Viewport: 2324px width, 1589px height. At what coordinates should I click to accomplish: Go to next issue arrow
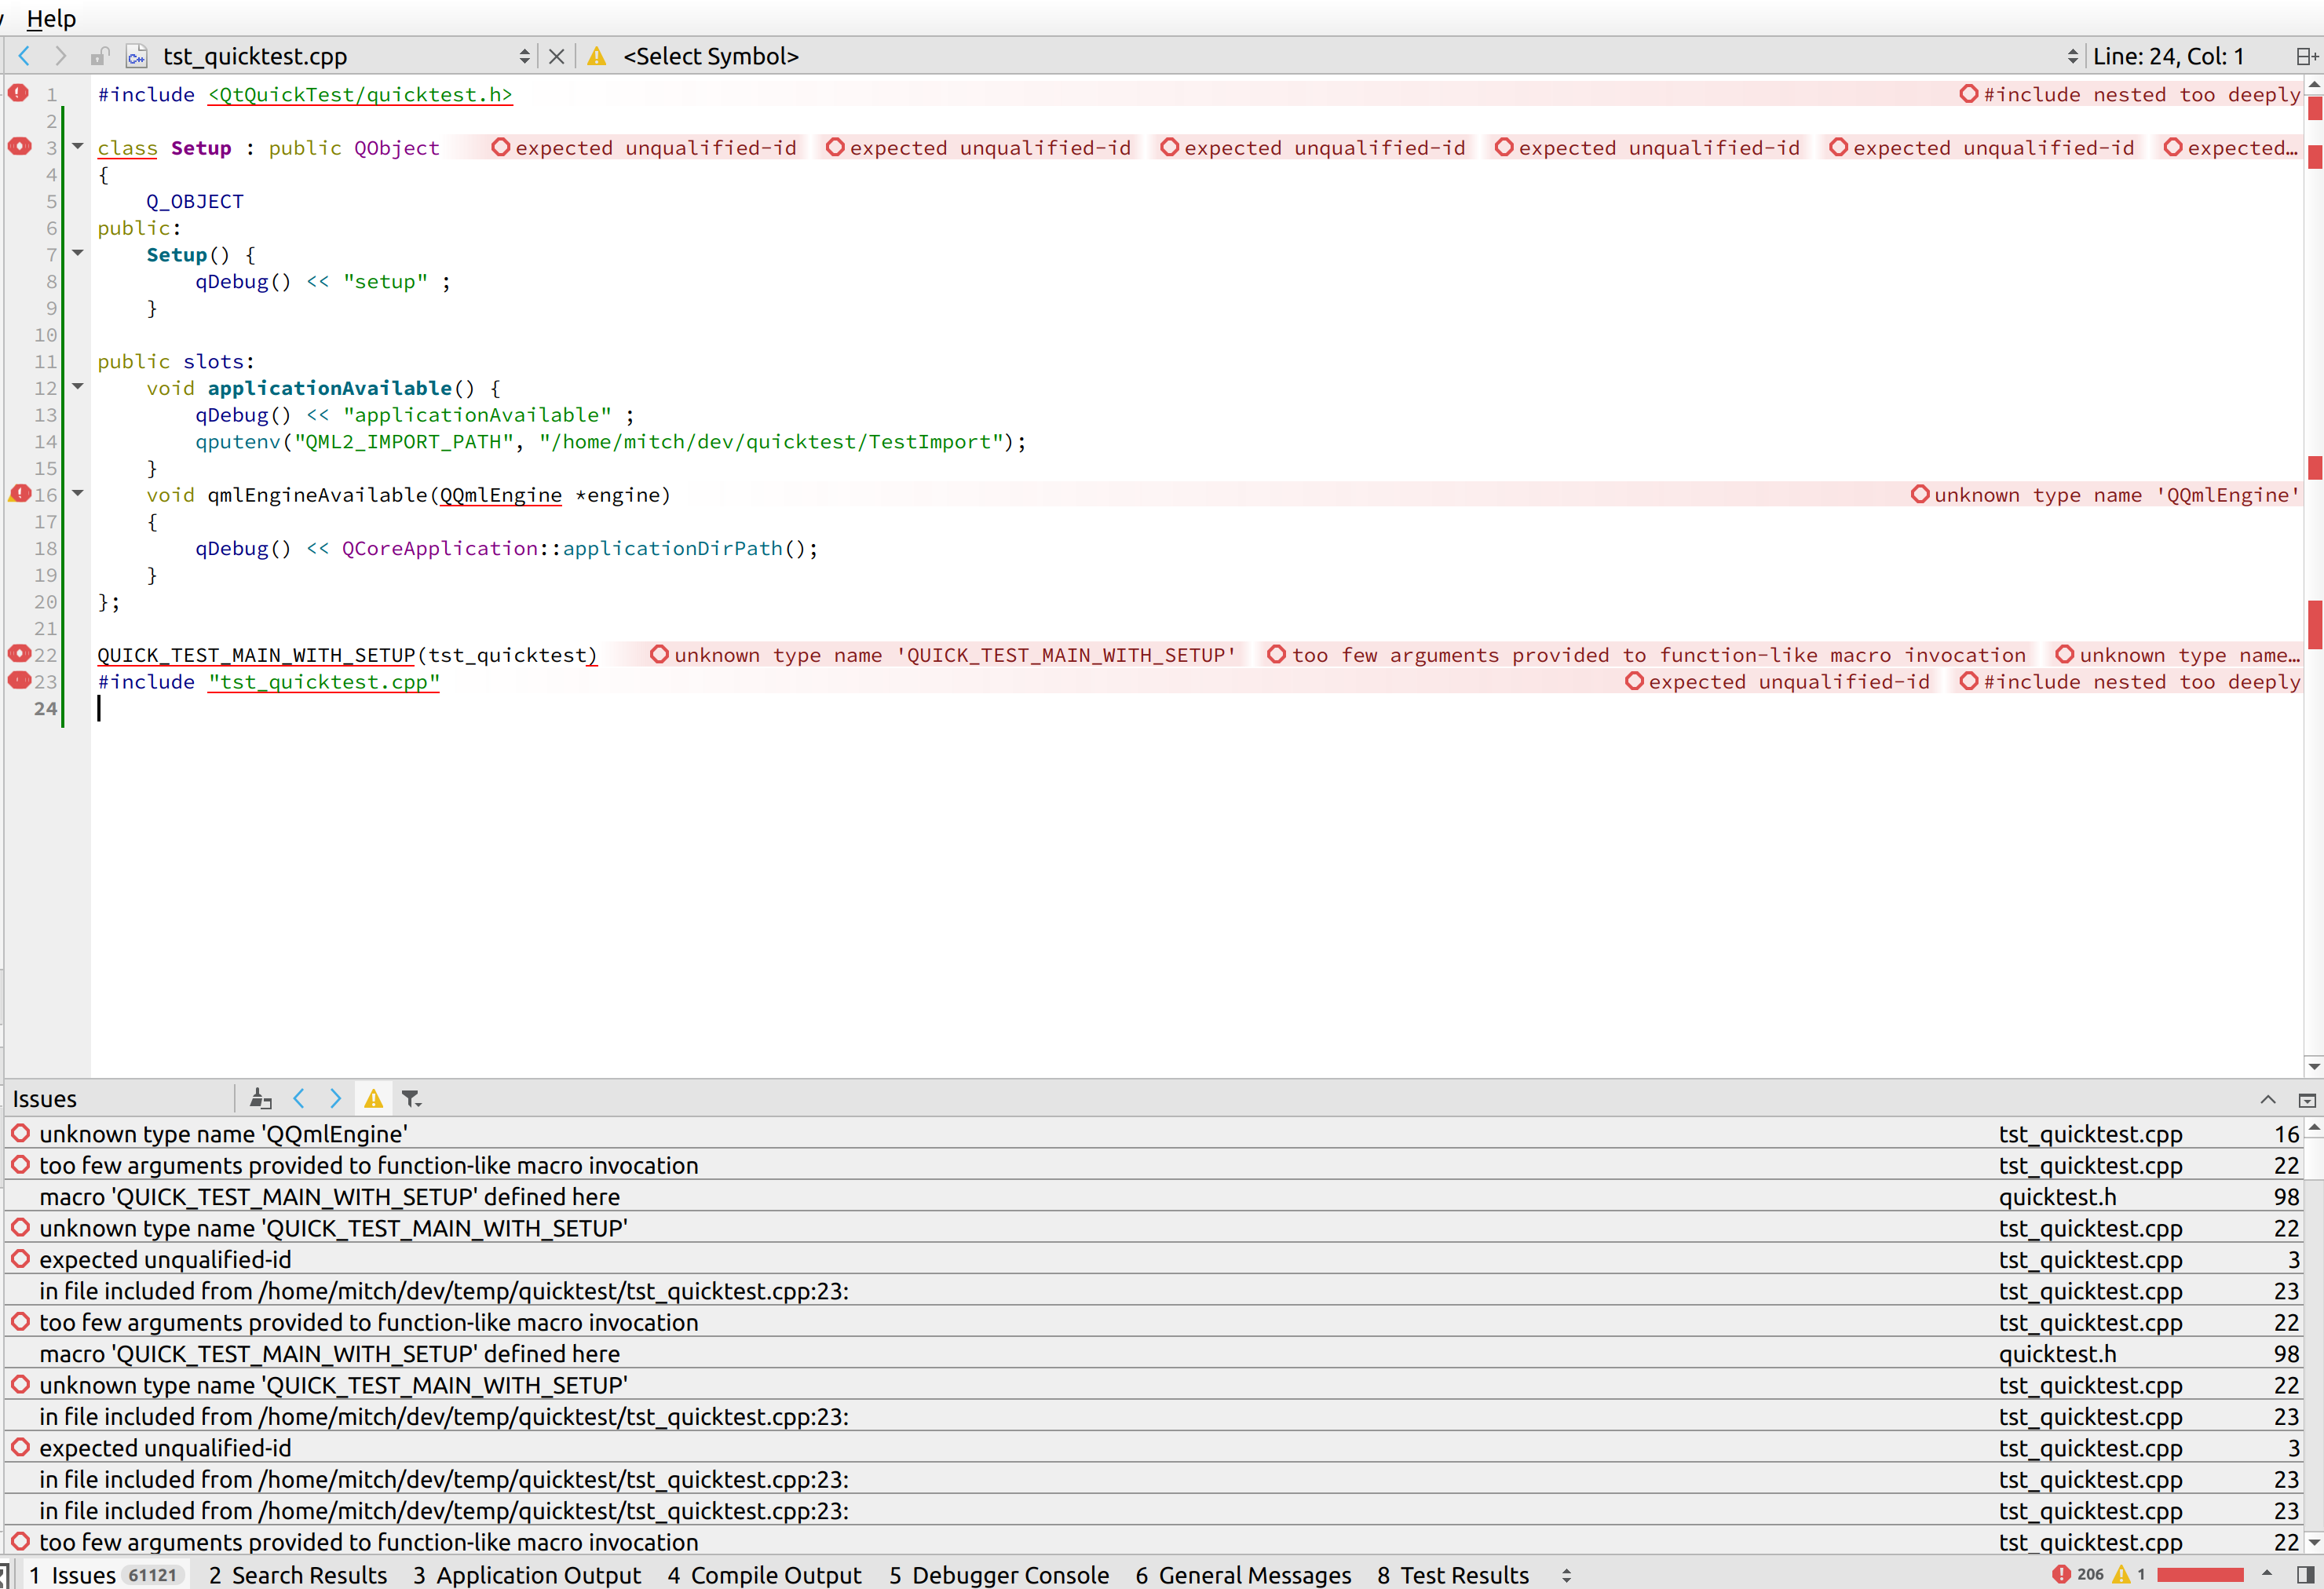[x=336, y=1099]
